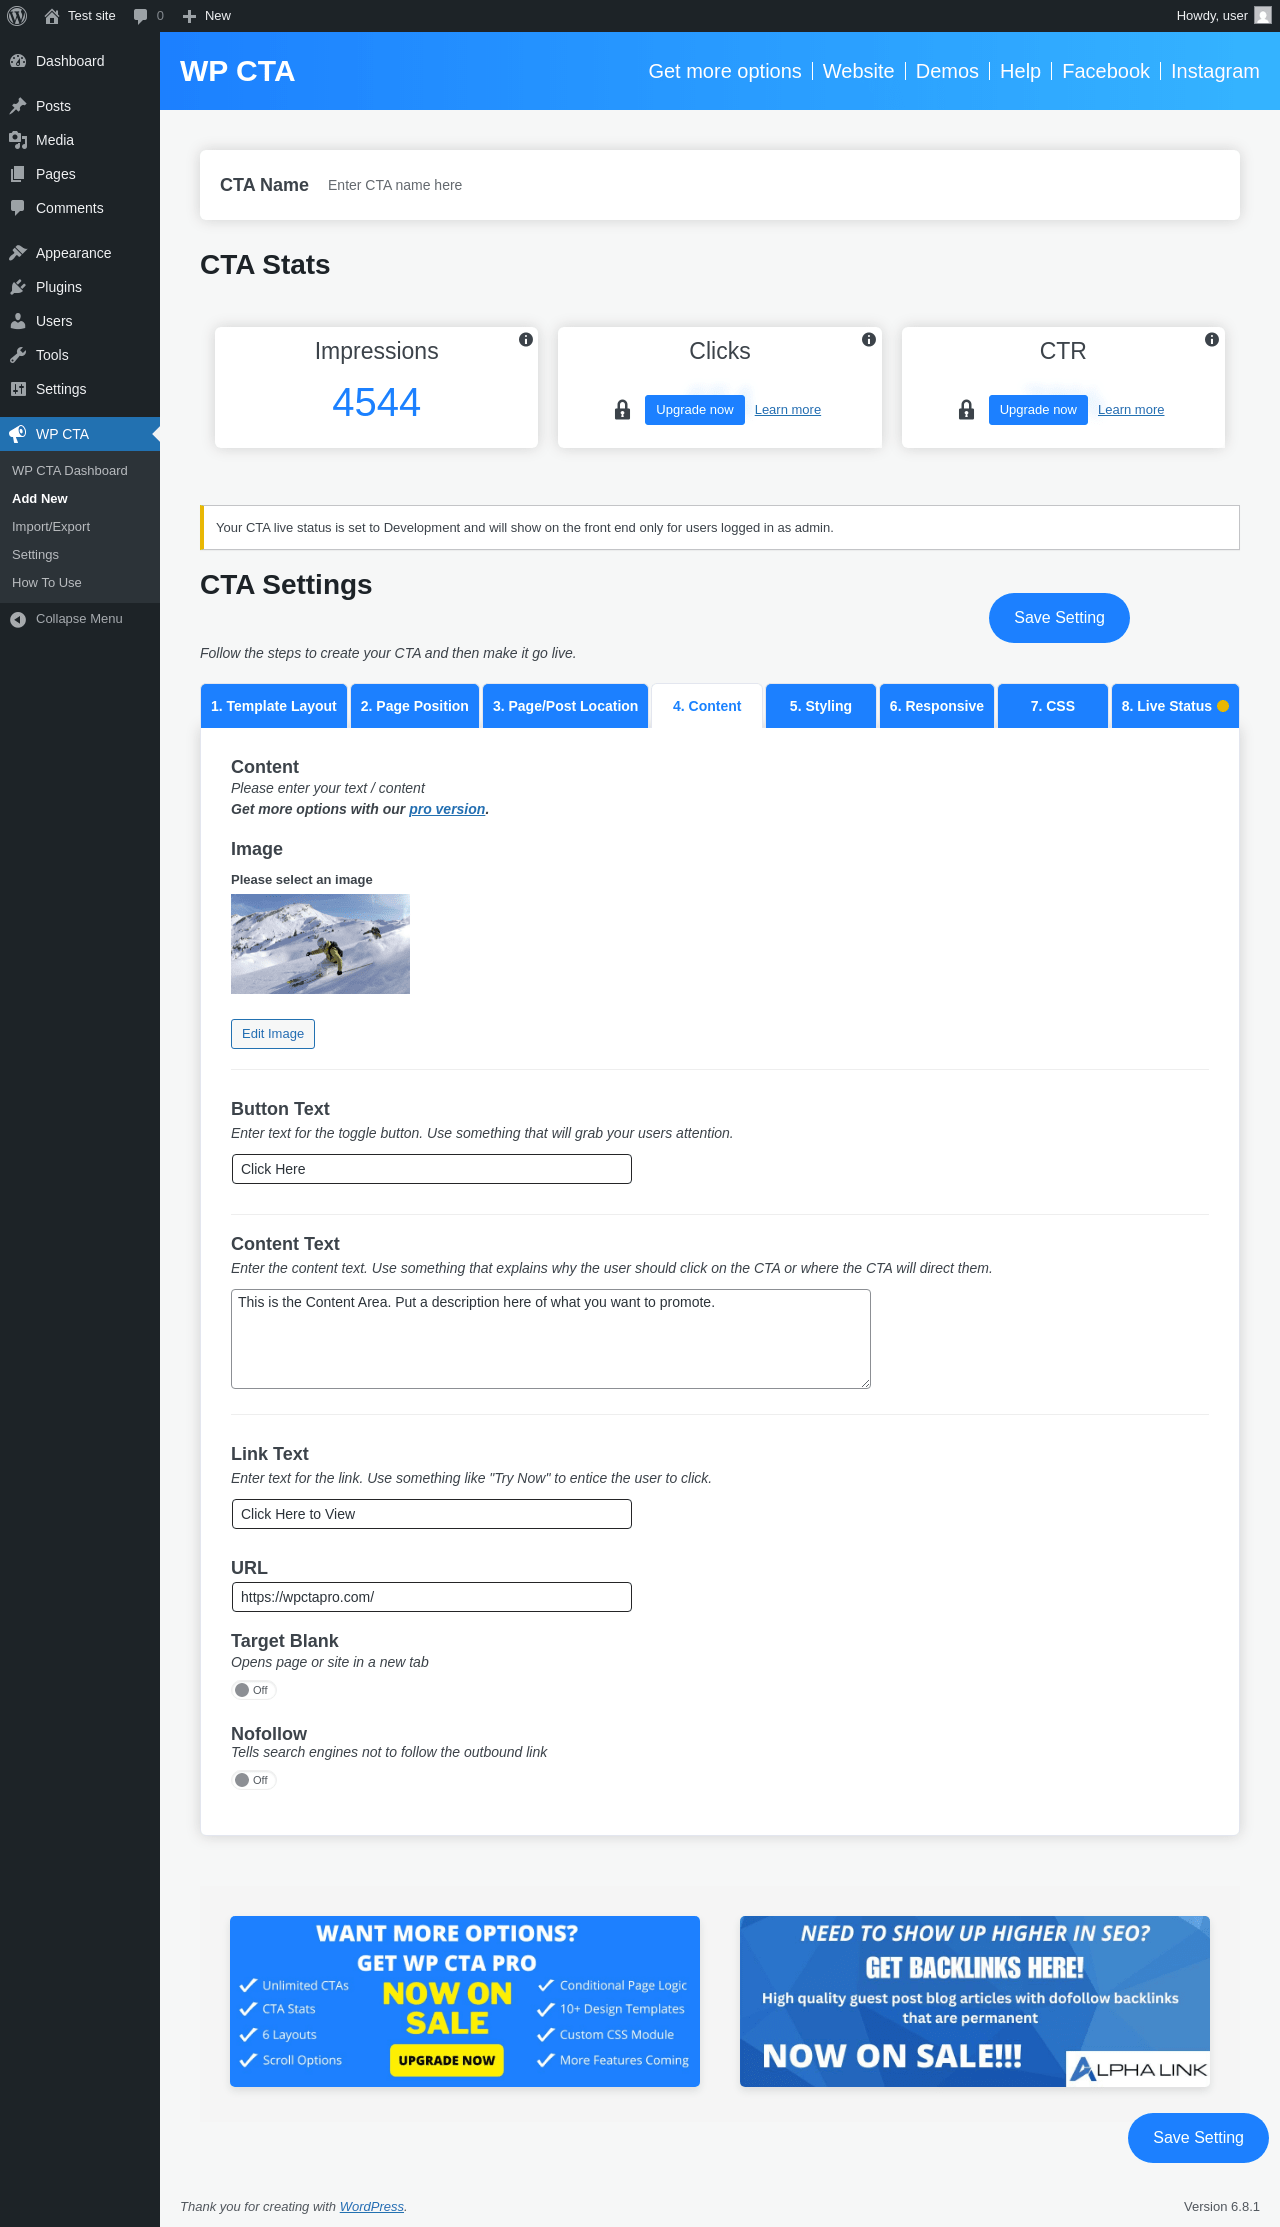Click the WP CTA megaphone icon

[18, 434]
